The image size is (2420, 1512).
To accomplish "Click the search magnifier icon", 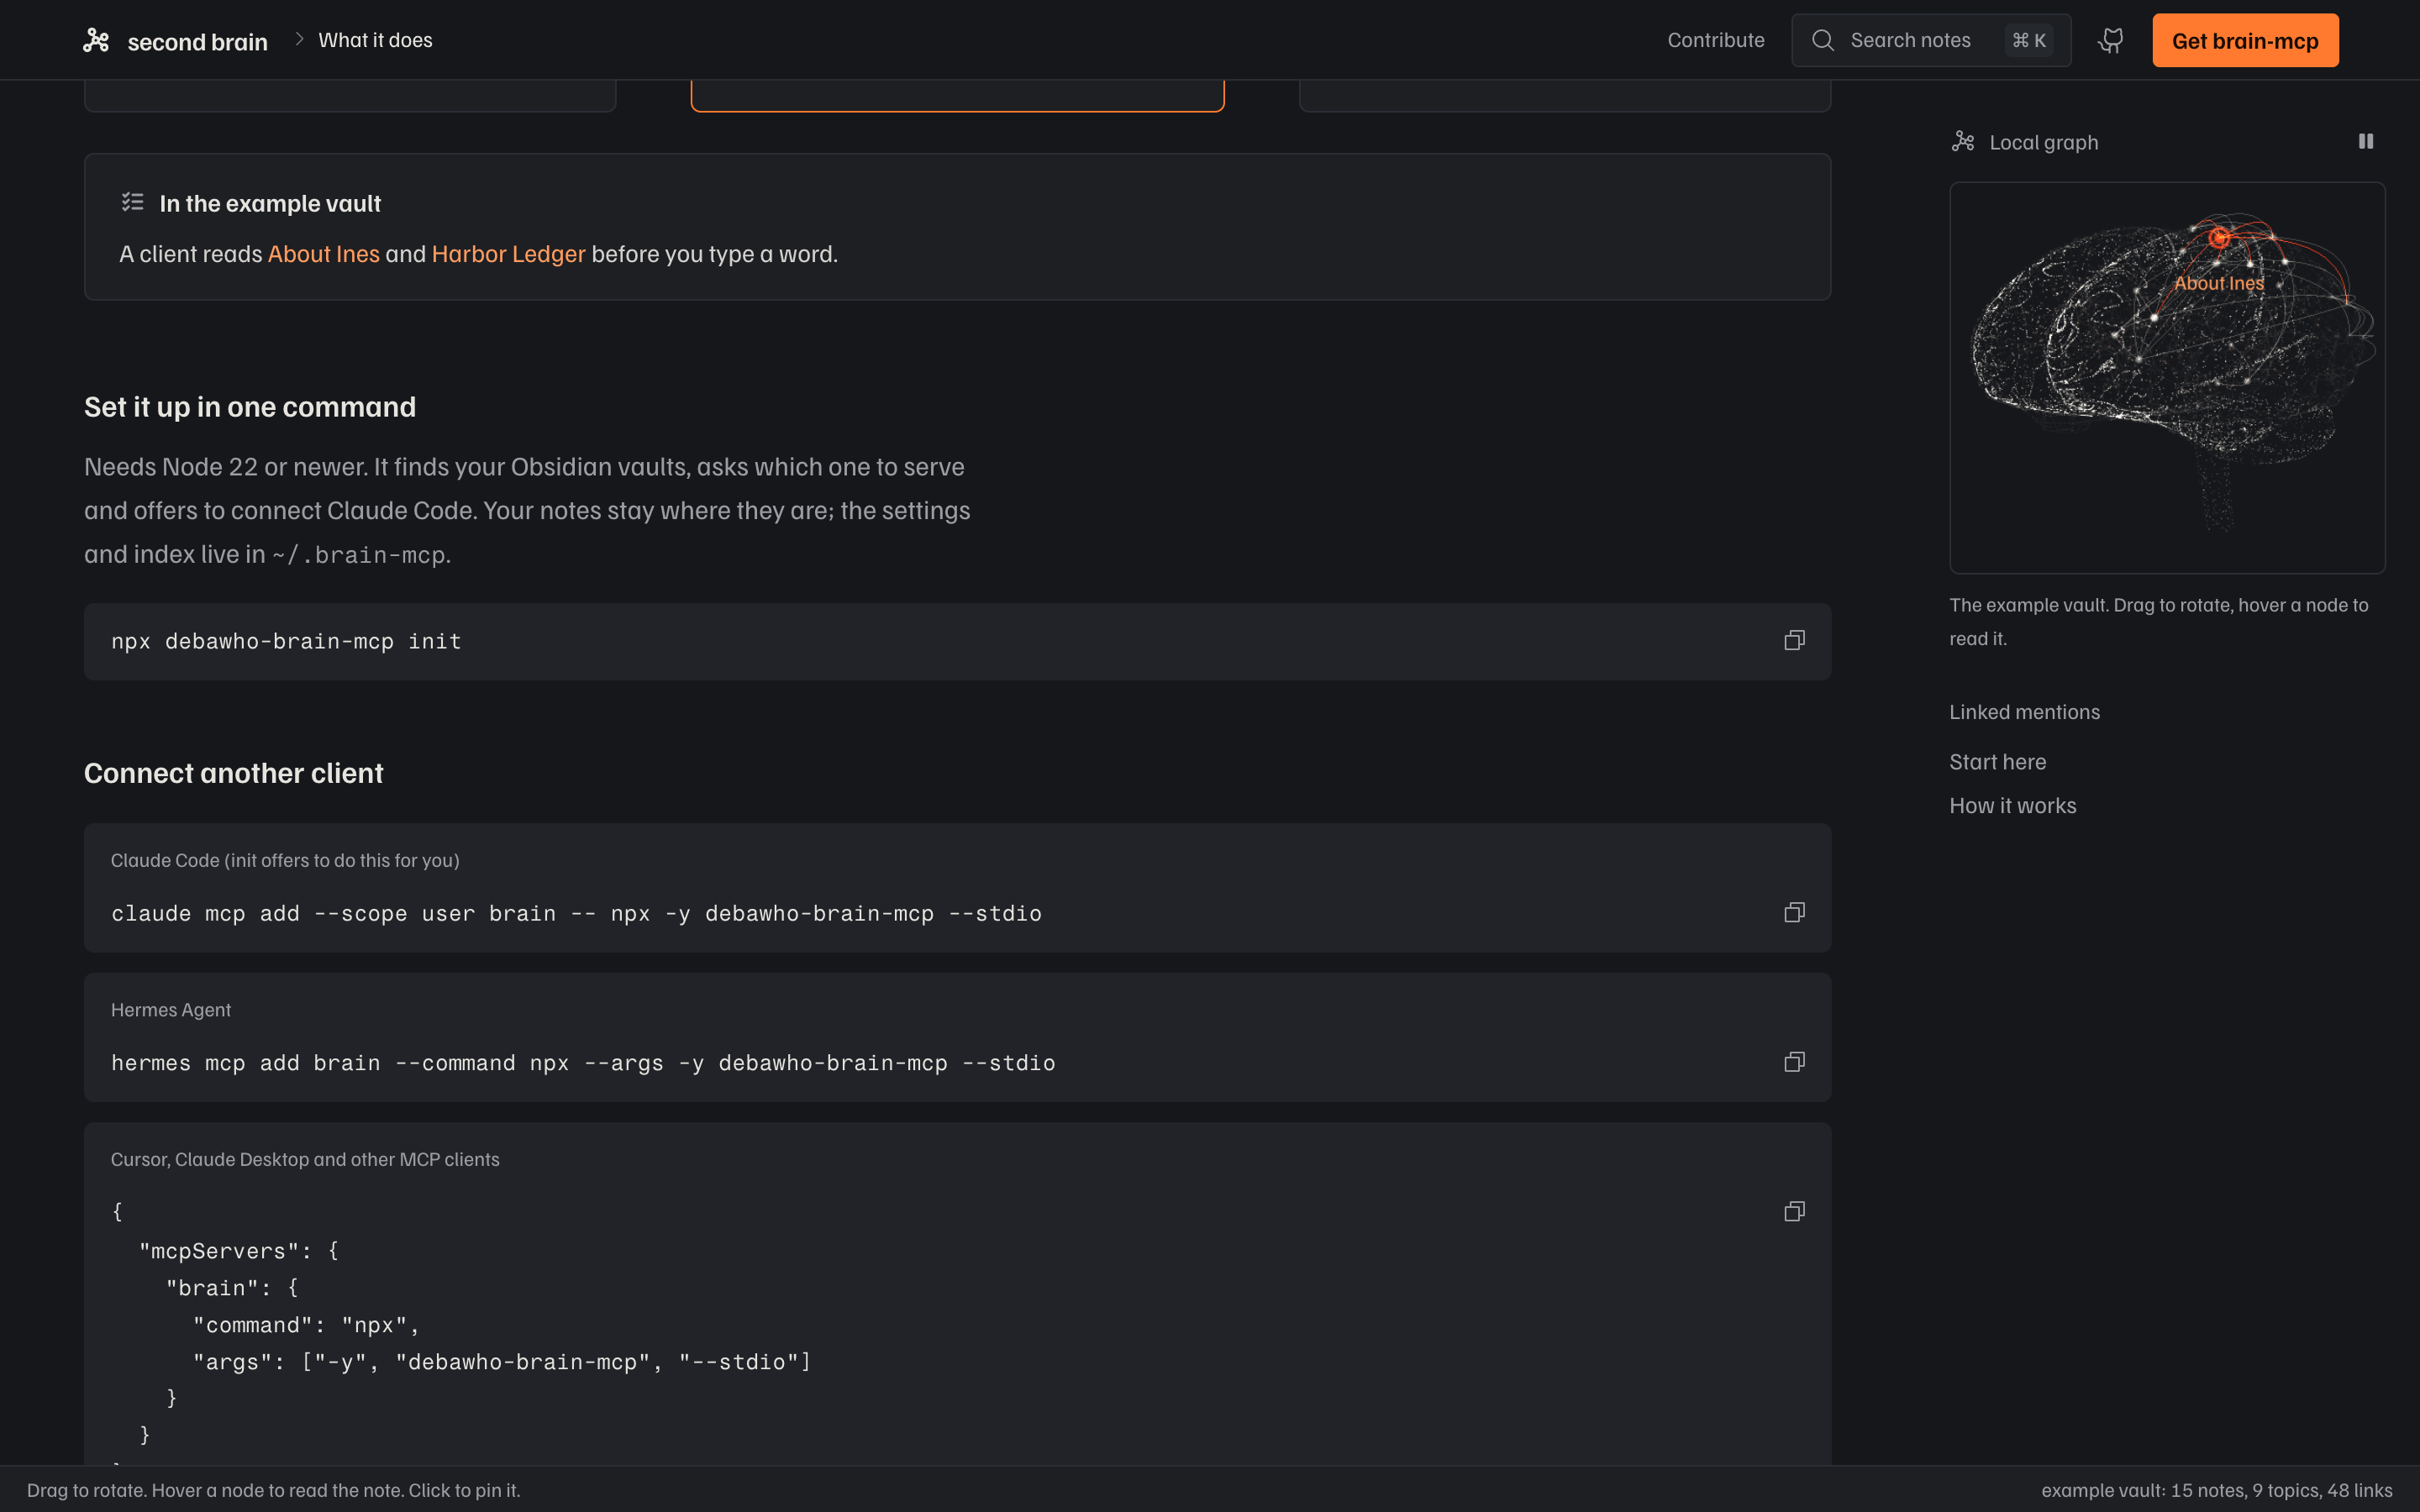I will click(1823, 40).
